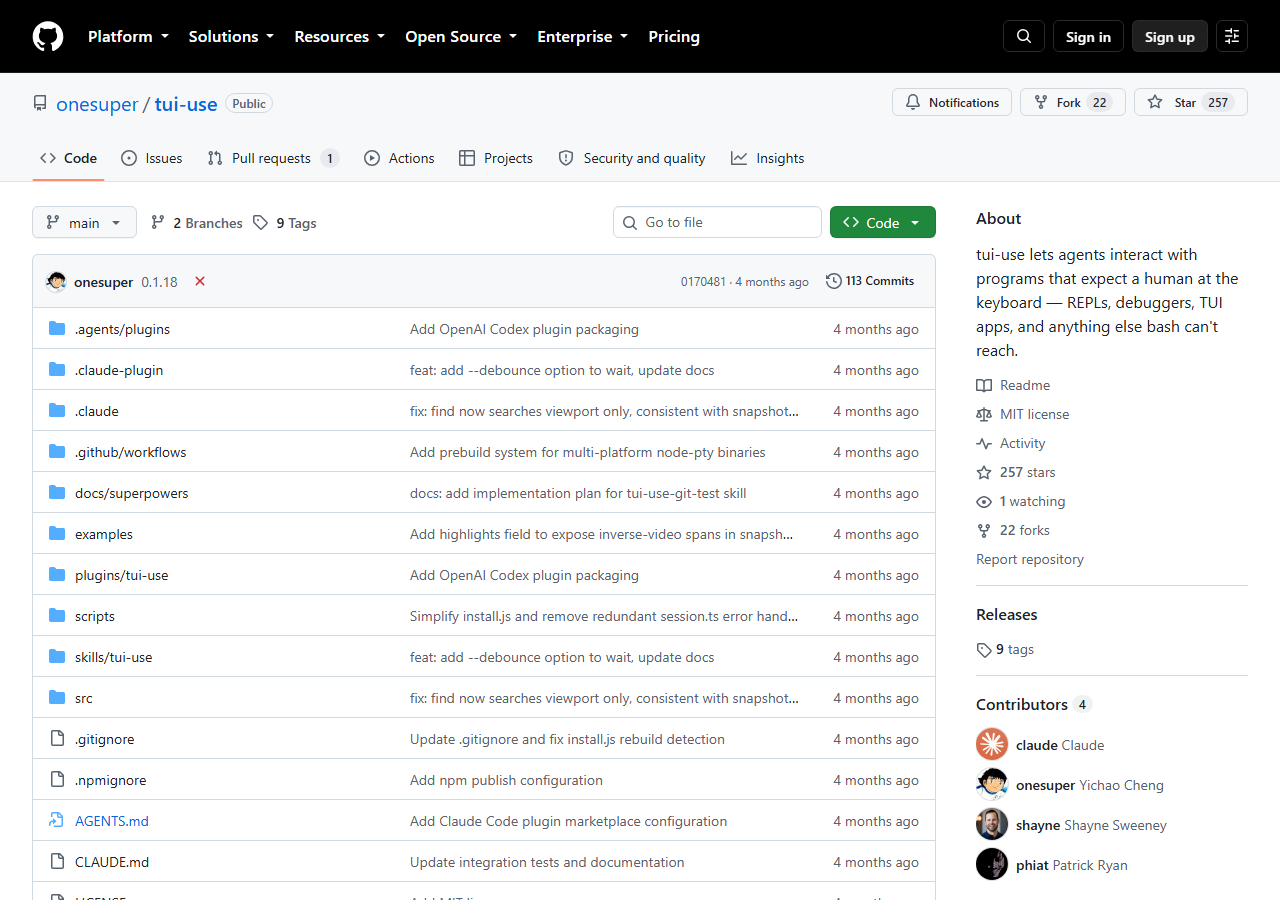This screenshot has width=1280, height=900.
Task: Expand the Resources menu
Action: (339, 37)
